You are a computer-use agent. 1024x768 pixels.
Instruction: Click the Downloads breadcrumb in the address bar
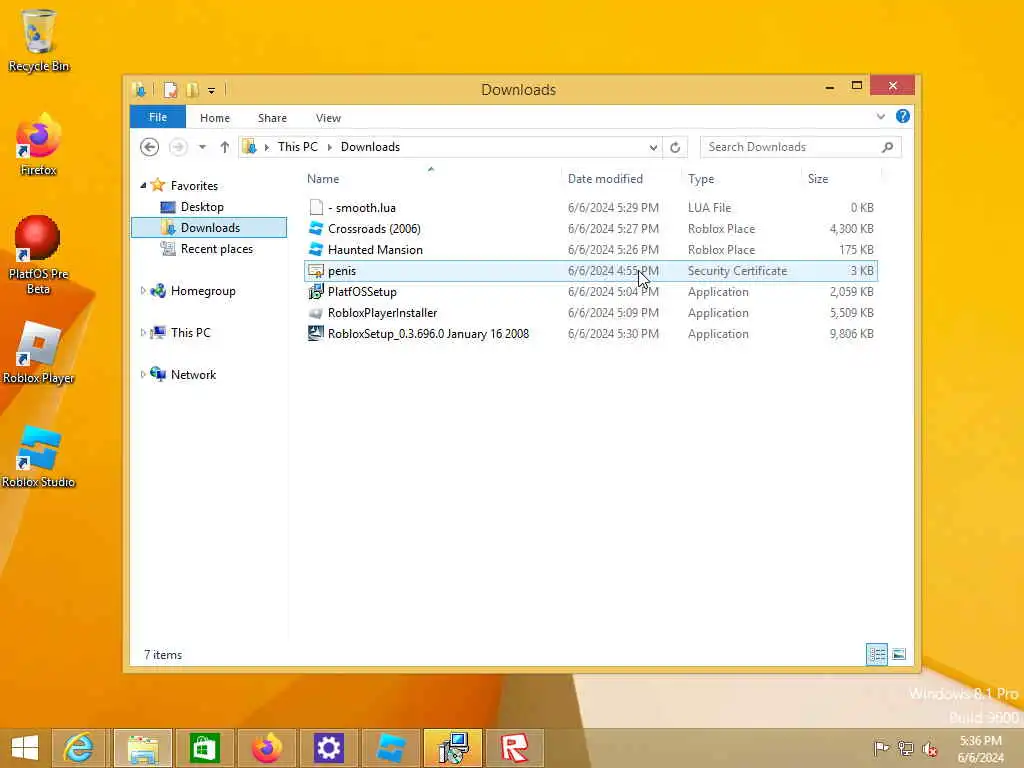tap(370, 147)
